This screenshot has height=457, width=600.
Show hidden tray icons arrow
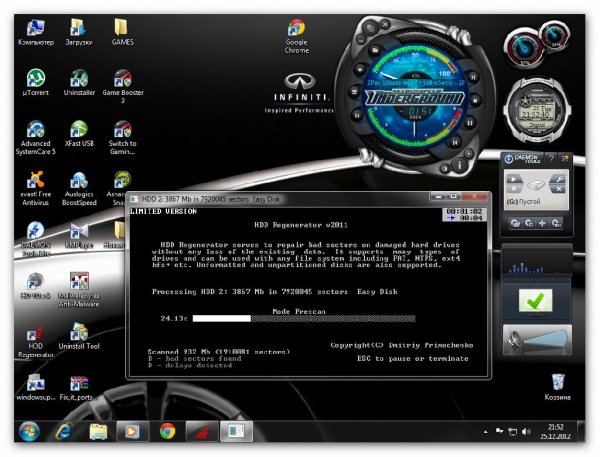tap(486, 432)
